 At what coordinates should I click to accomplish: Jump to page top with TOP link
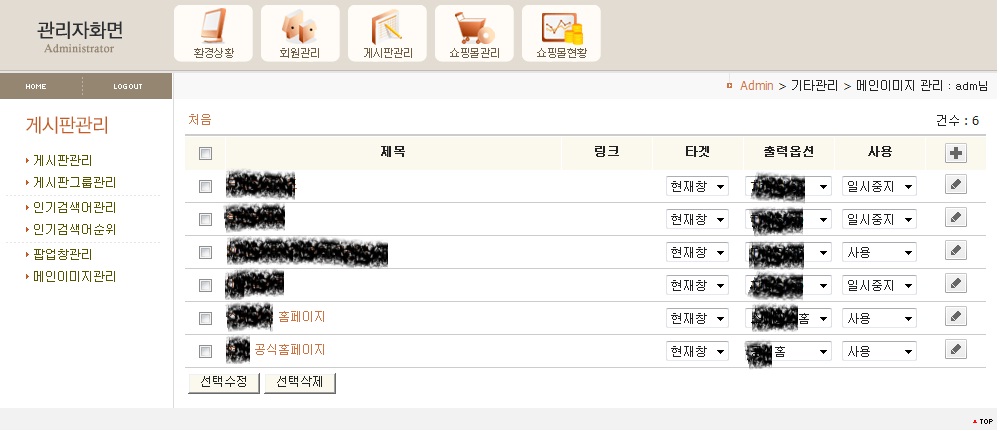(x=982, y=421)
